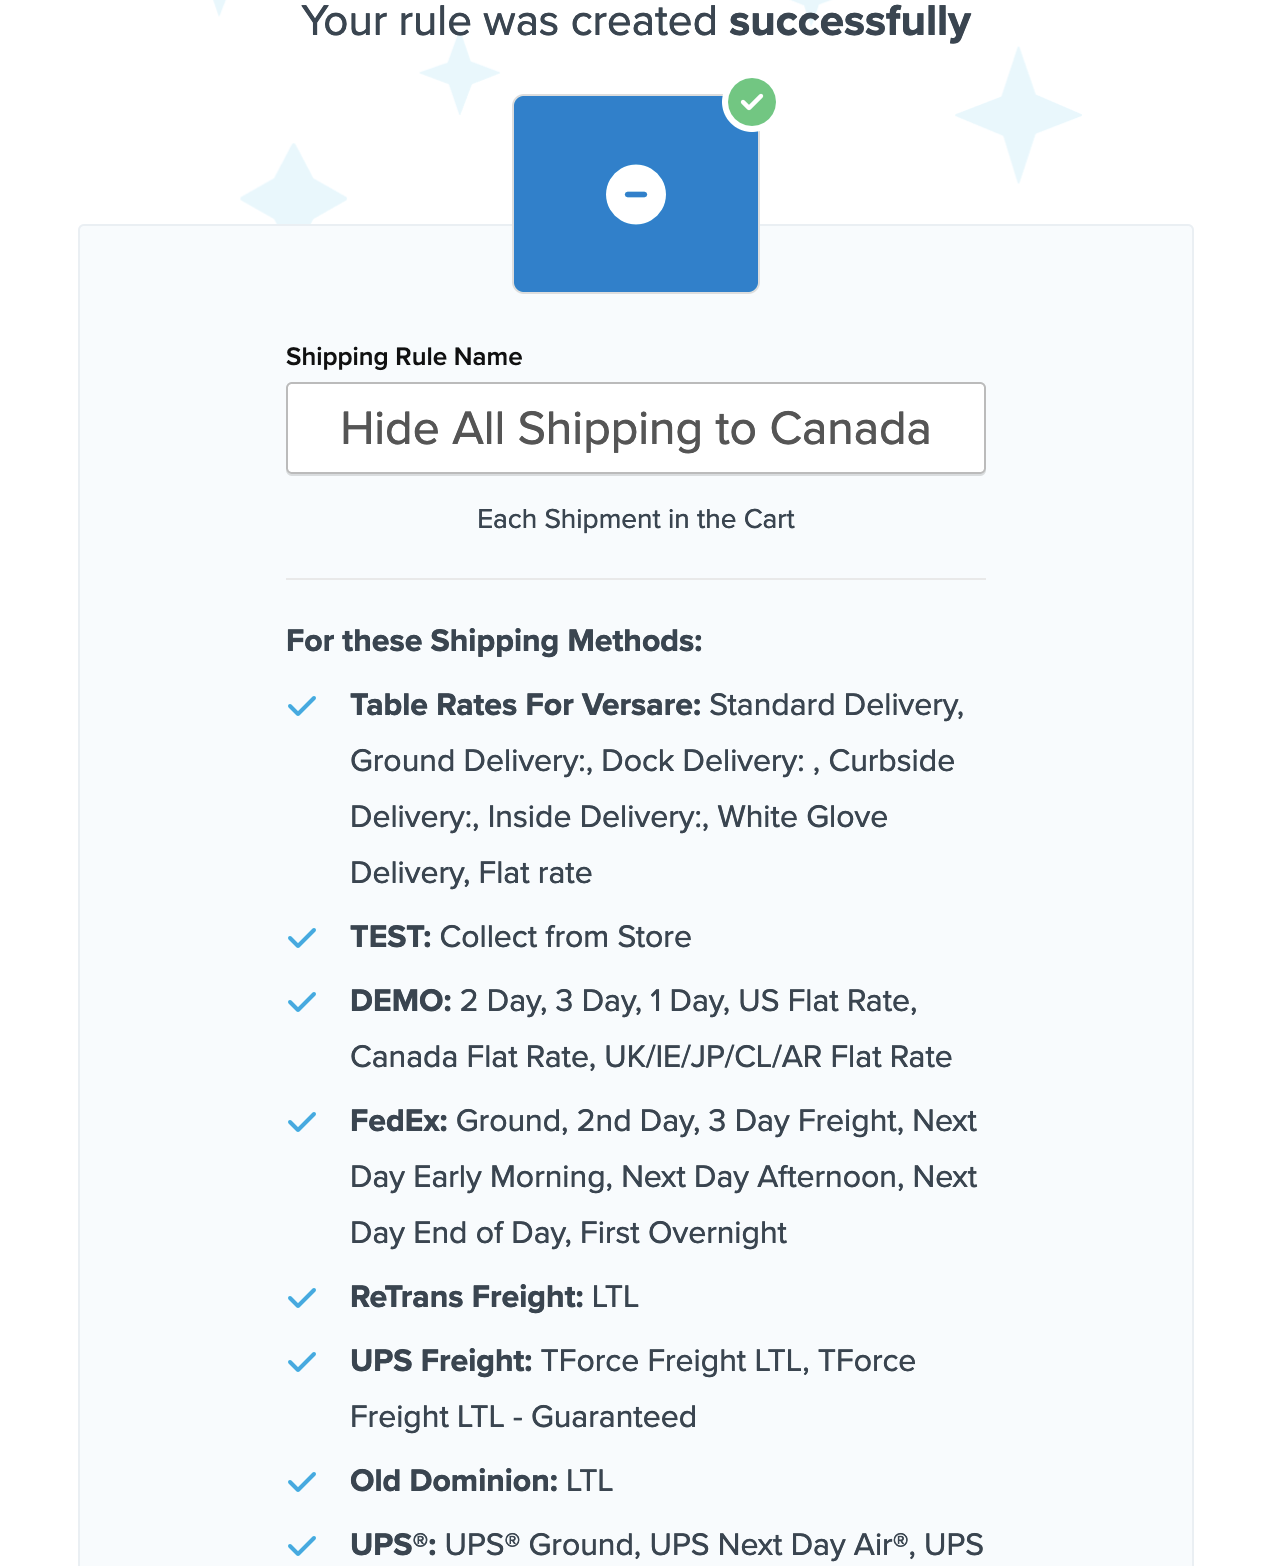Click the checkmark next to UPS Freight
The width and height of the screenshot is (1274, 1566).
pyautogui.click(x=302, y=1362)
